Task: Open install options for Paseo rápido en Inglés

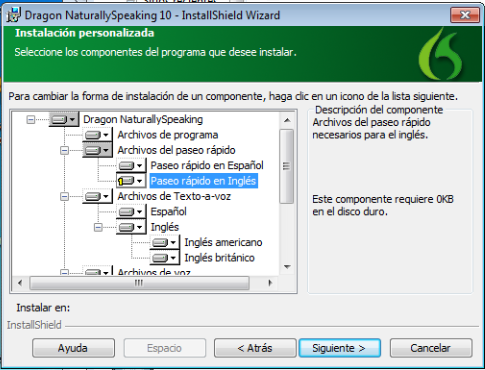Action: point(131,181)
